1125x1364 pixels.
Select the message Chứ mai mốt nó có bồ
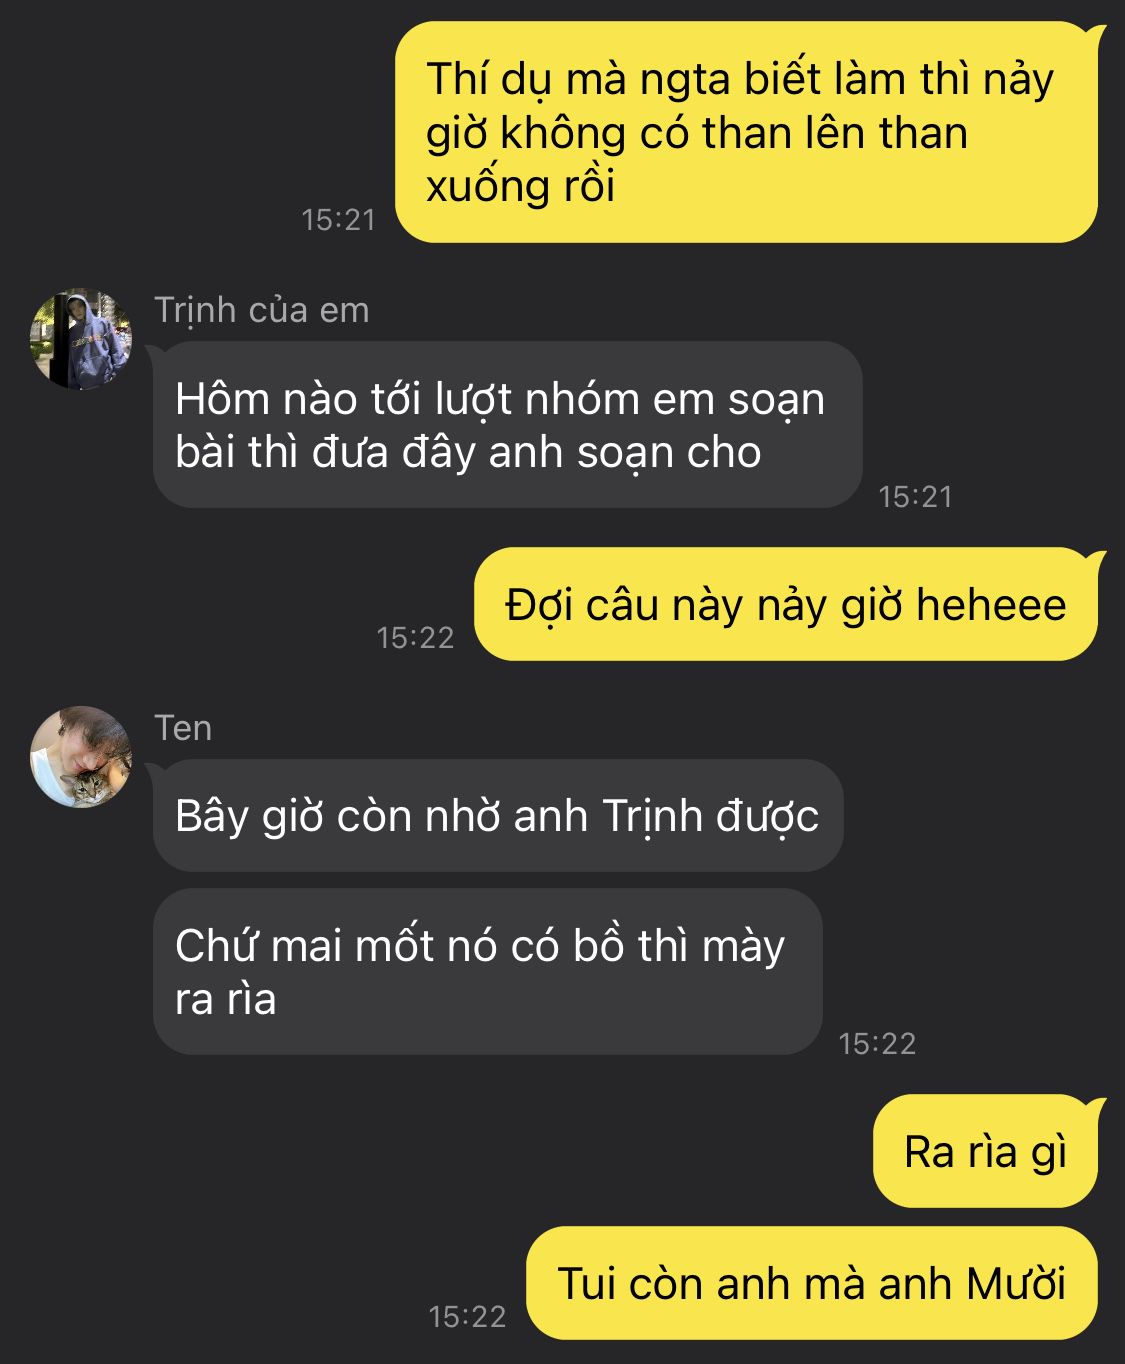click(x=487, y=972)
